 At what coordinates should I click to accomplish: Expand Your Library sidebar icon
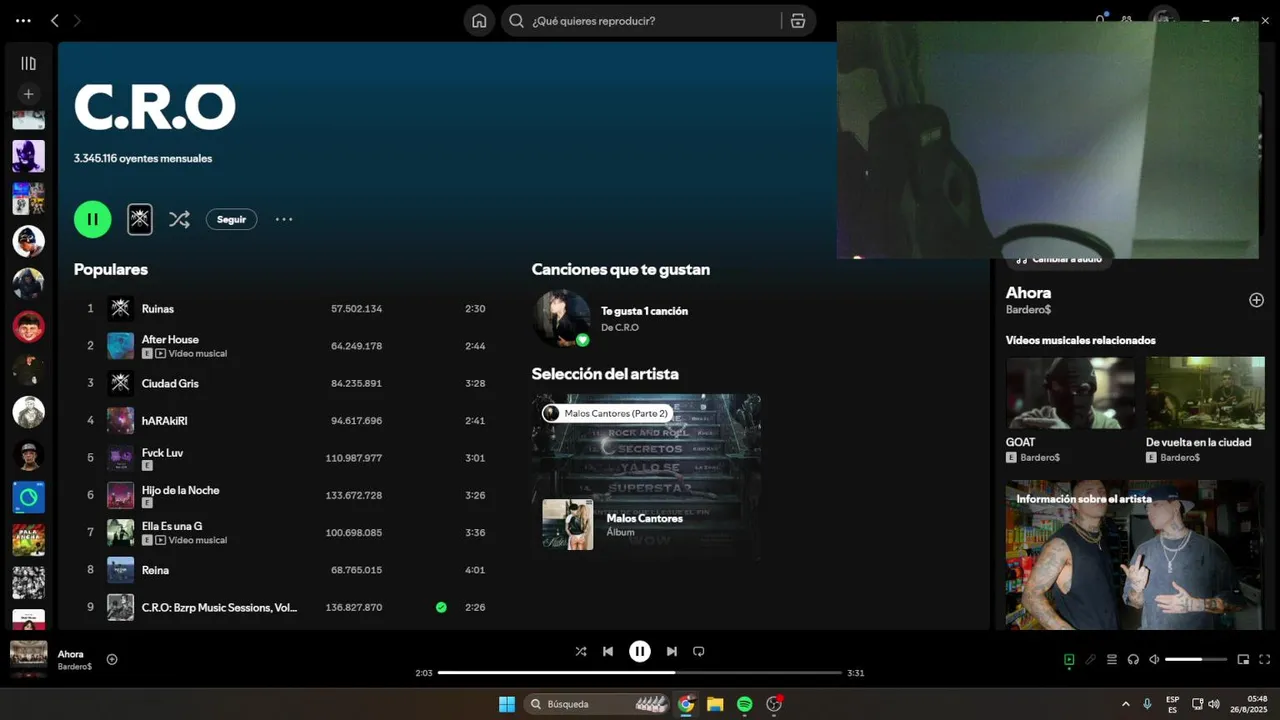tap(28, 63)
